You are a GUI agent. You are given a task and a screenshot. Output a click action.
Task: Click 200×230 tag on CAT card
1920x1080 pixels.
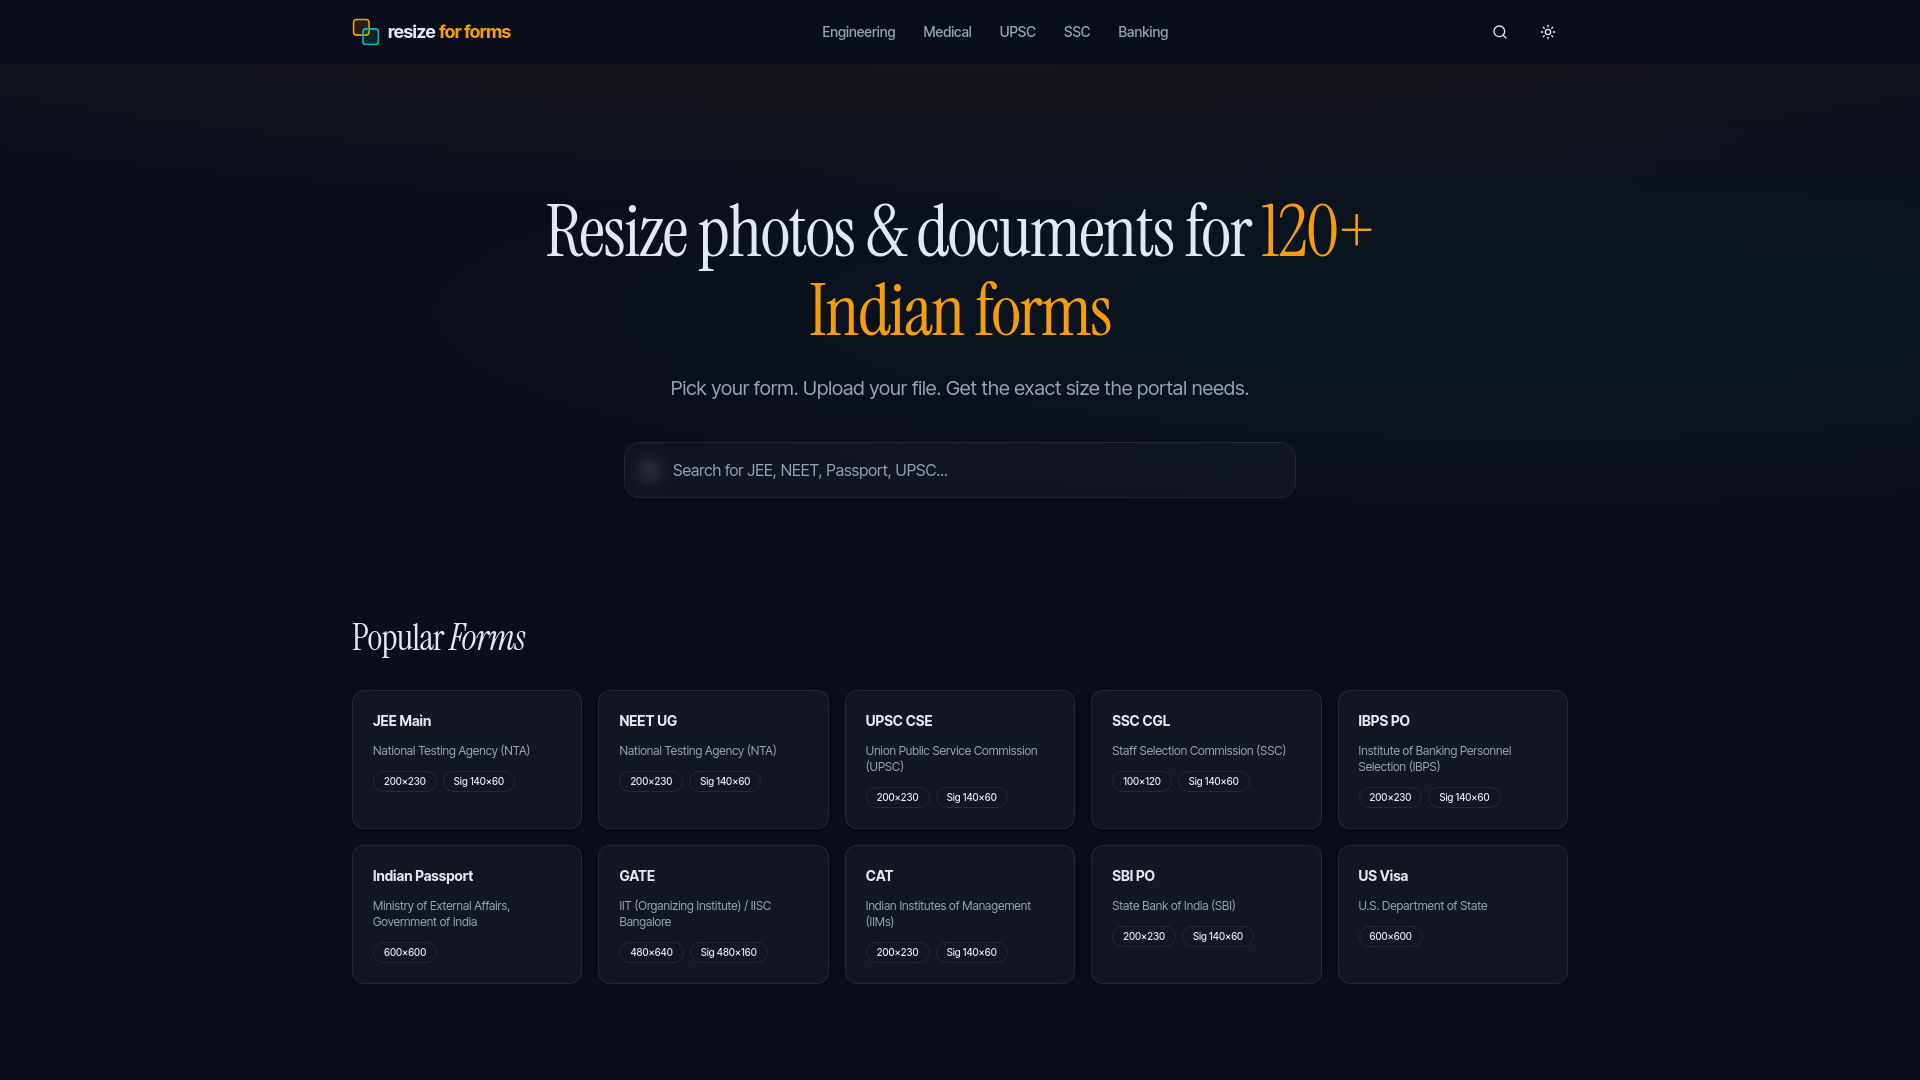pos(897,953)
